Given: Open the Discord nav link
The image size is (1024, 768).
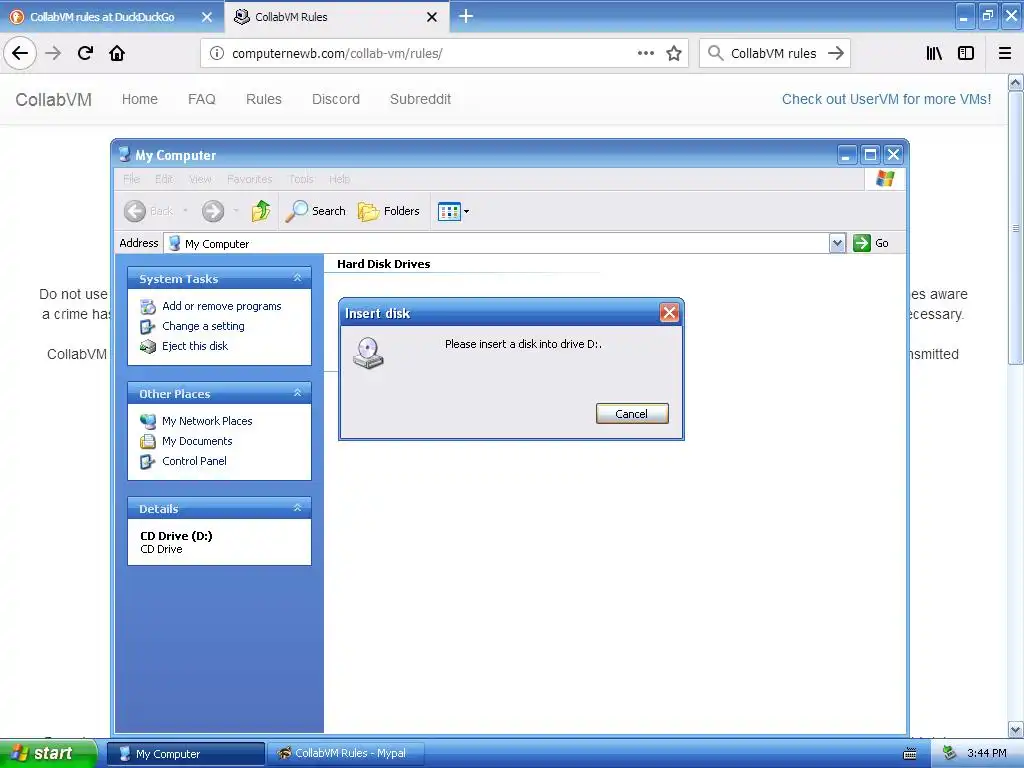Looking at the screenshot, I should point(336,99).
